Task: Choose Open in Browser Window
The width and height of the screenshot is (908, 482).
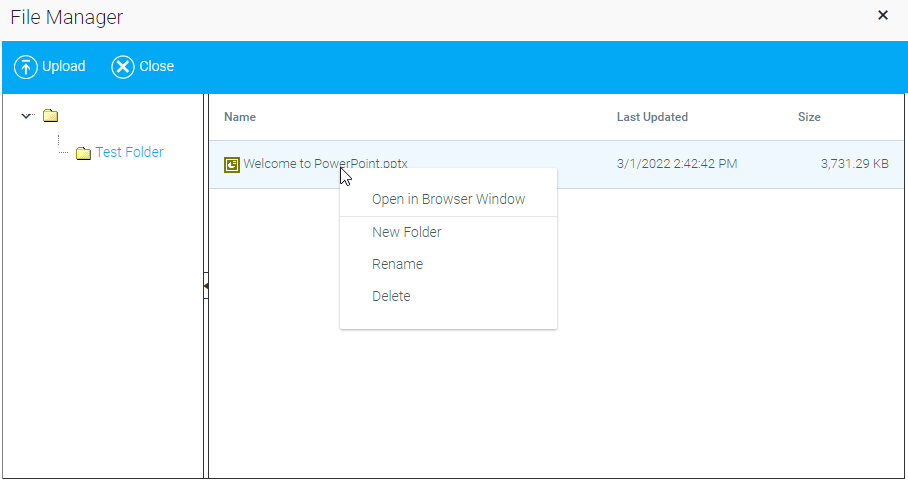Action: (448, 199)
